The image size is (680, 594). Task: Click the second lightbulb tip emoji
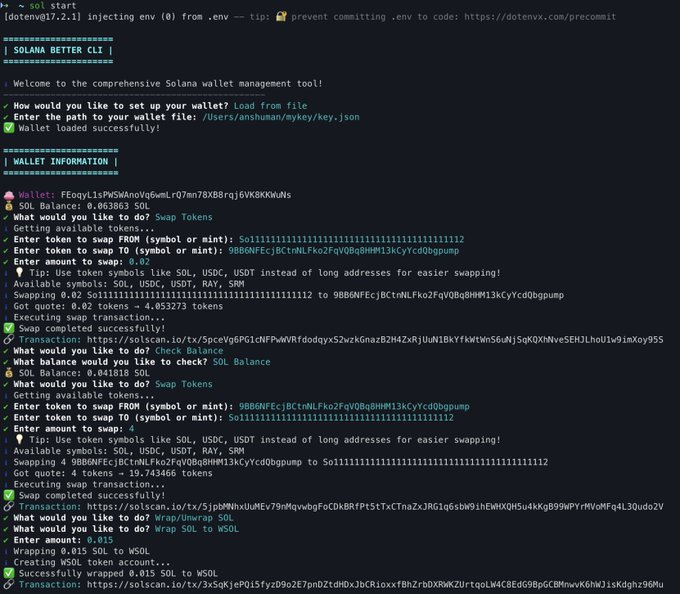click(19, 439)
